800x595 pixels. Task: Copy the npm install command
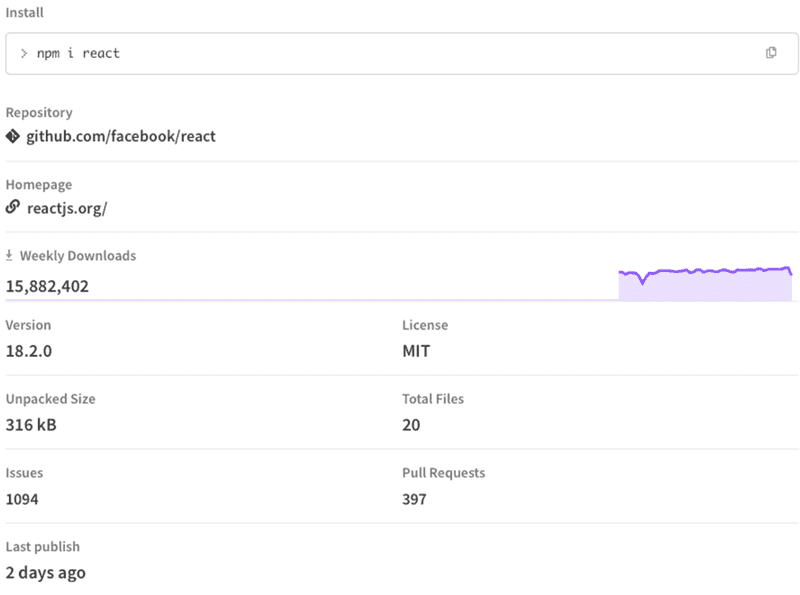tap(770, 53)
